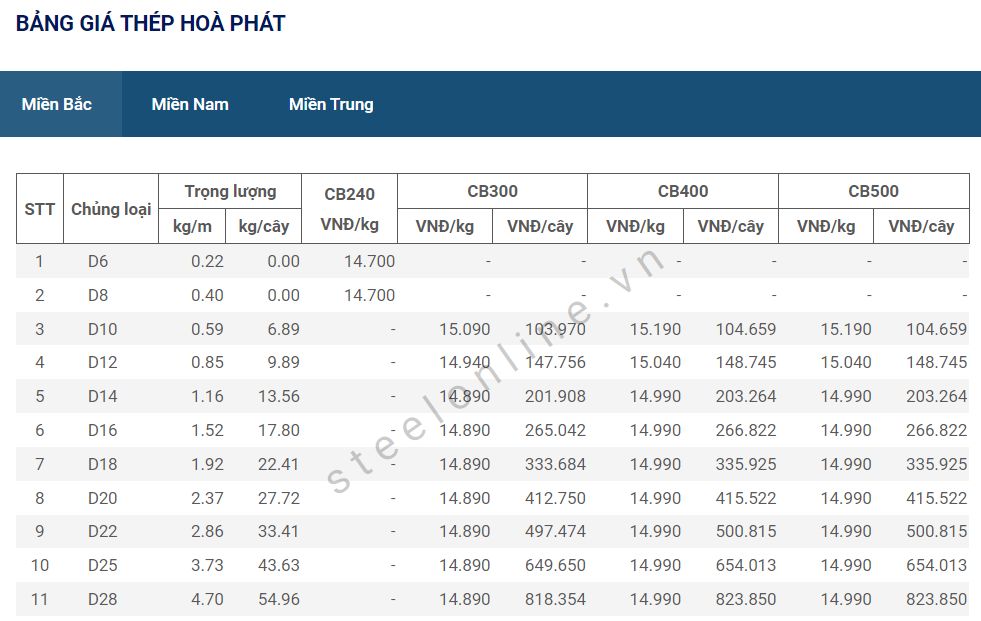Click the 2.86 kg/m value
This screenshot has width=981, height=621.
click(207, 531)
